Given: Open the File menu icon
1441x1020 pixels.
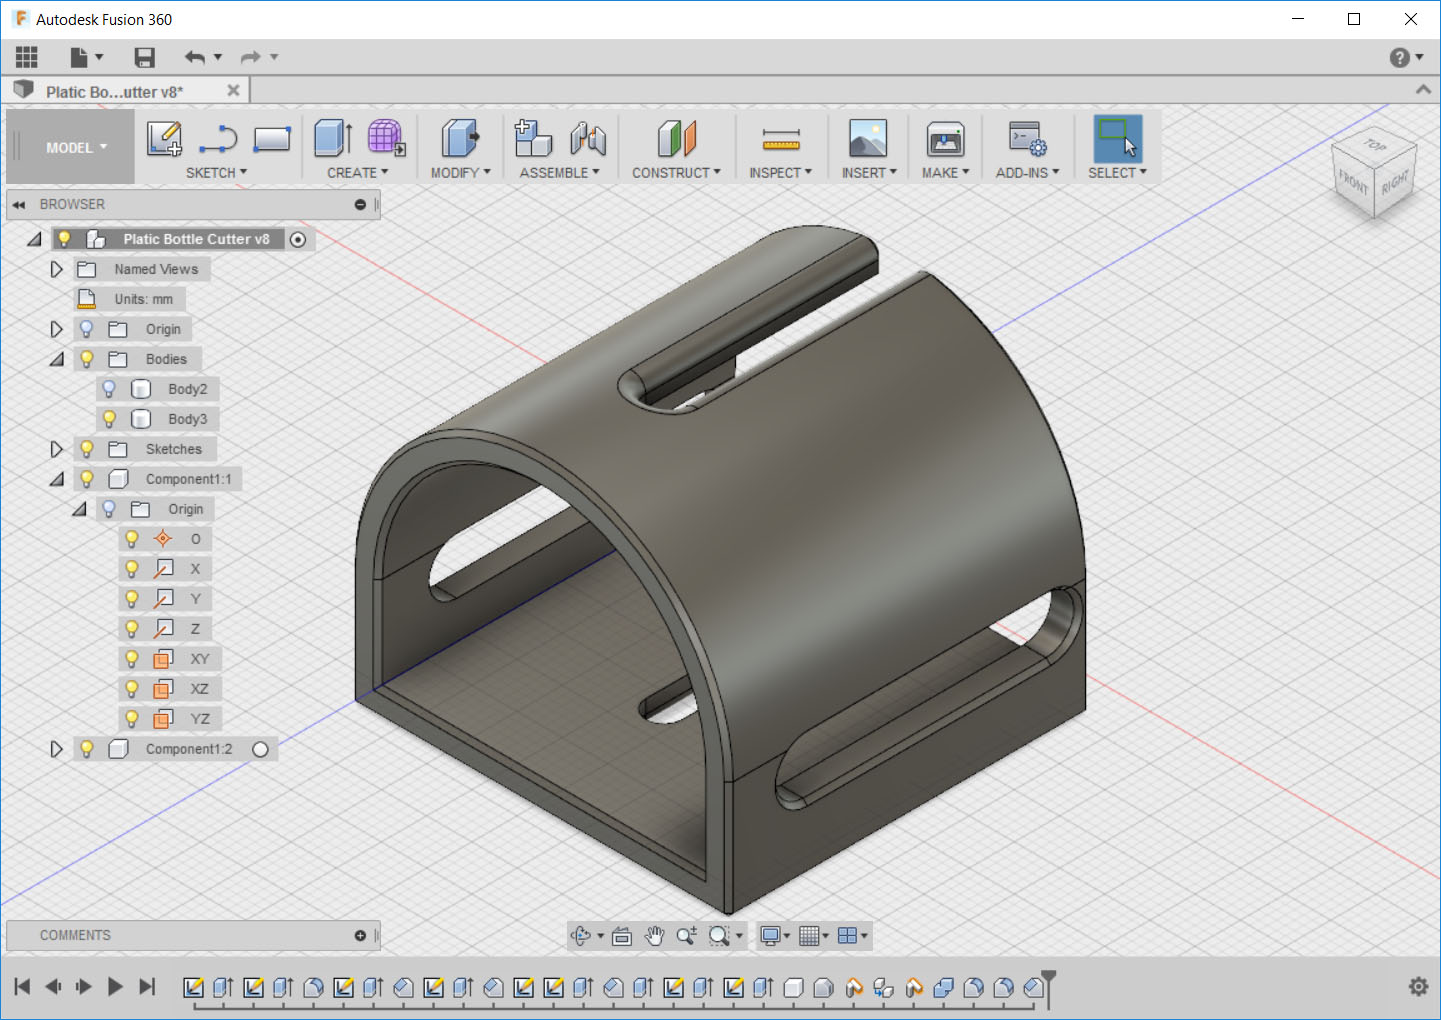Looking at the screenshot, I should coord(86,57).
